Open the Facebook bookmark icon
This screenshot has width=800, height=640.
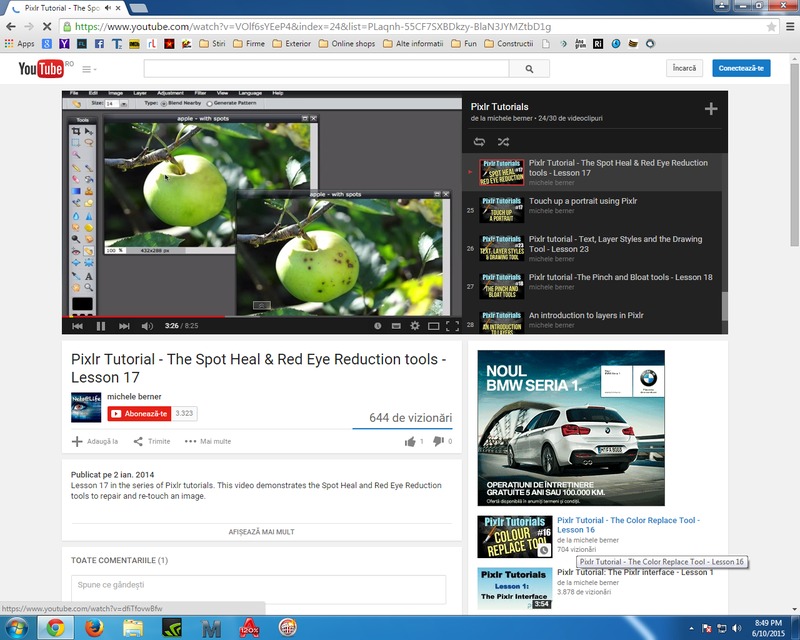pyautogui.click(x=99, y=44)
